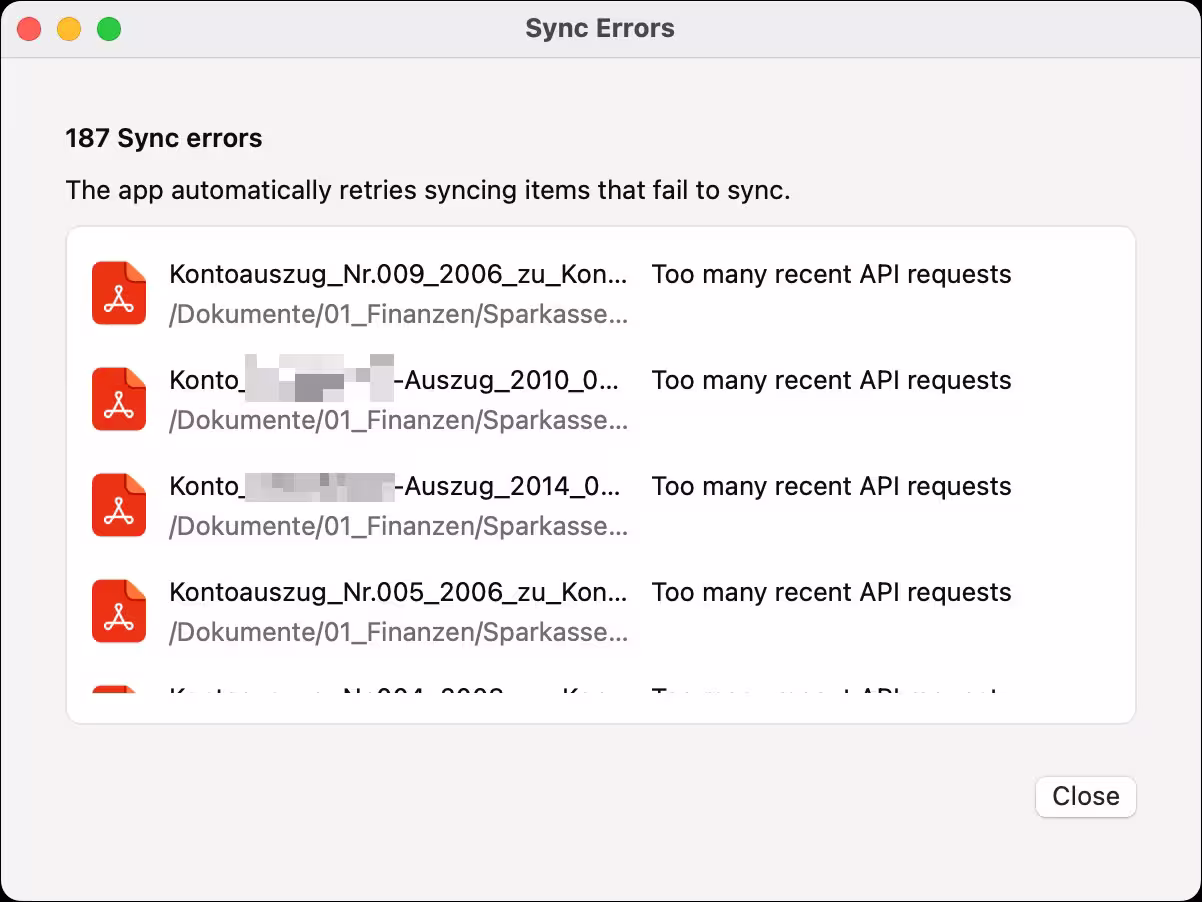Click the red window close button
This screenshot has width=1202, height=902.
click(x=29, y=29)
